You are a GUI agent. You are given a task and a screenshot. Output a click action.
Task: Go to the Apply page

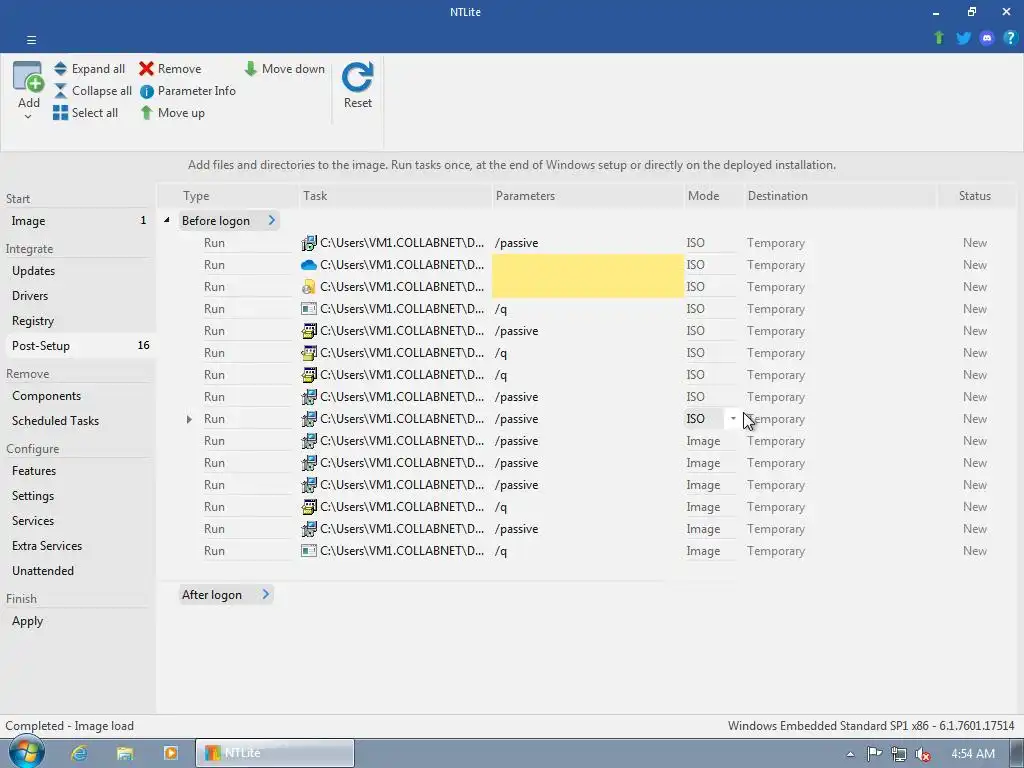click(x=78, y=621)
